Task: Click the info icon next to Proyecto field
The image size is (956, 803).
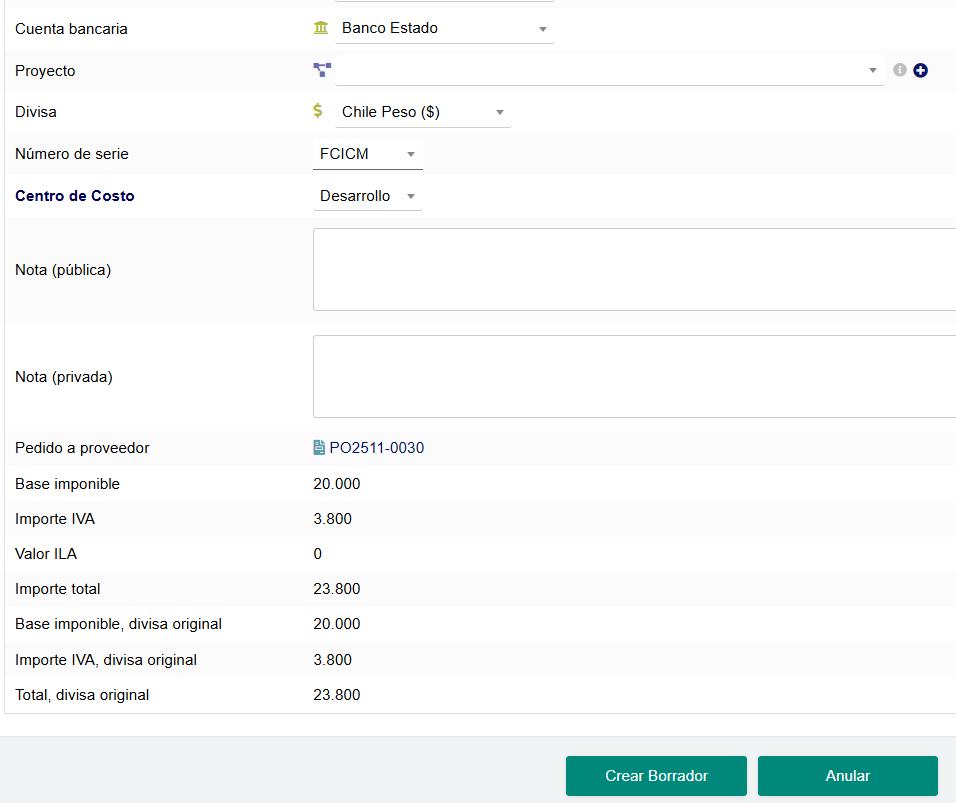Action: pos(900,70)
